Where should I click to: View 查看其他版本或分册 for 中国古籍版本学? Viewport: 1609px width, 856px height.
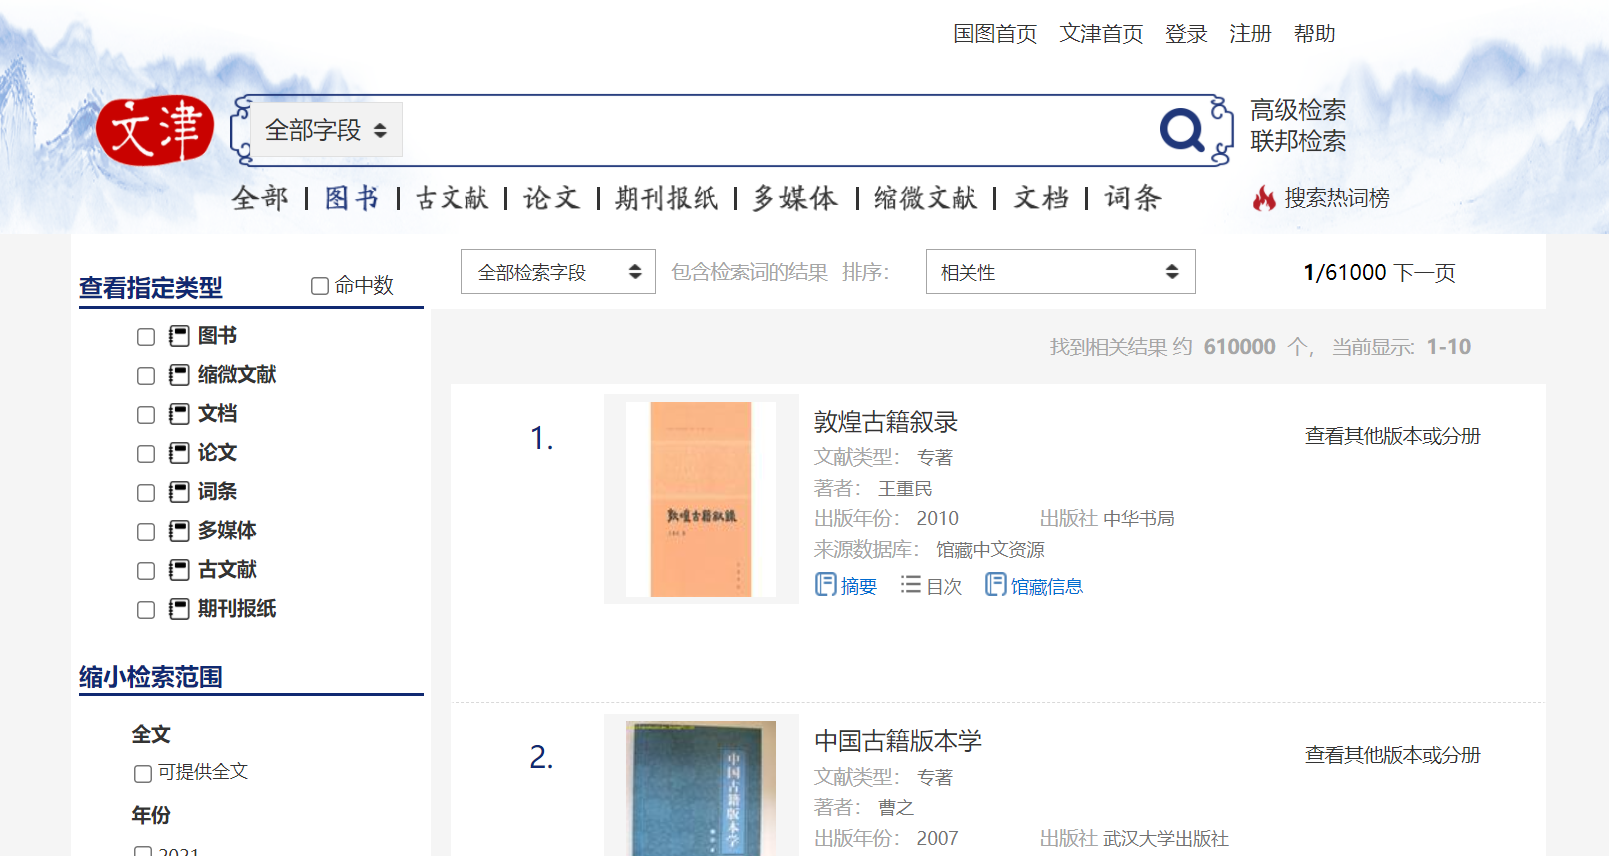[x=1392, y=755]
